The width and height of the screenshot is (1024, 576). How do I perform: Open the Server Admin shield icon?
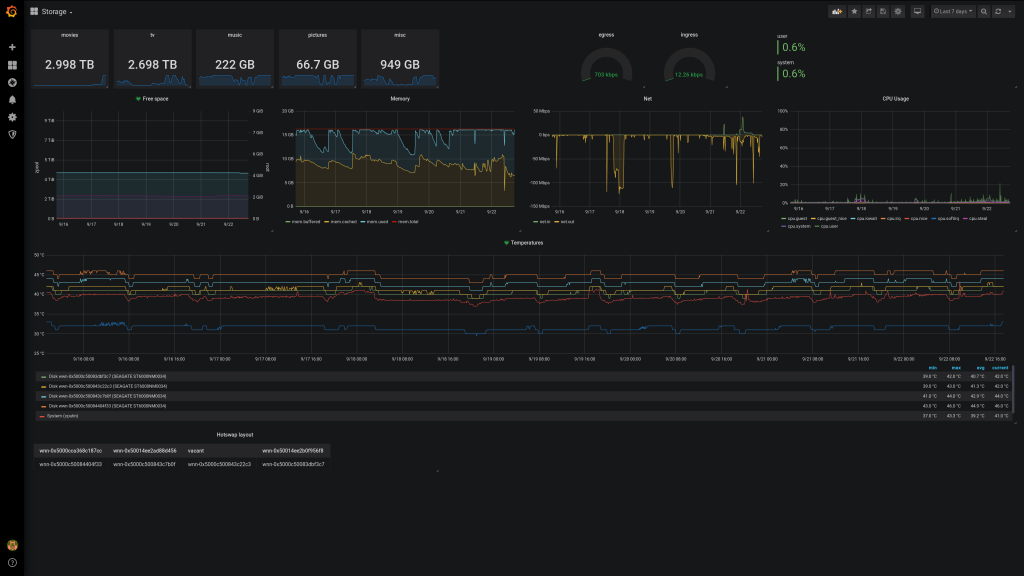pos(12,135)
